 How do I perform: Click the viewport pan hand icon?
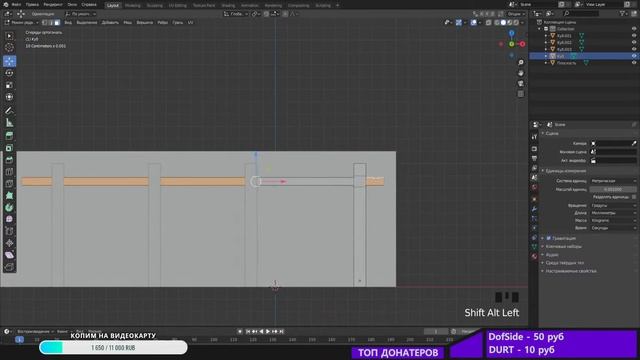[x=521, y=73]
